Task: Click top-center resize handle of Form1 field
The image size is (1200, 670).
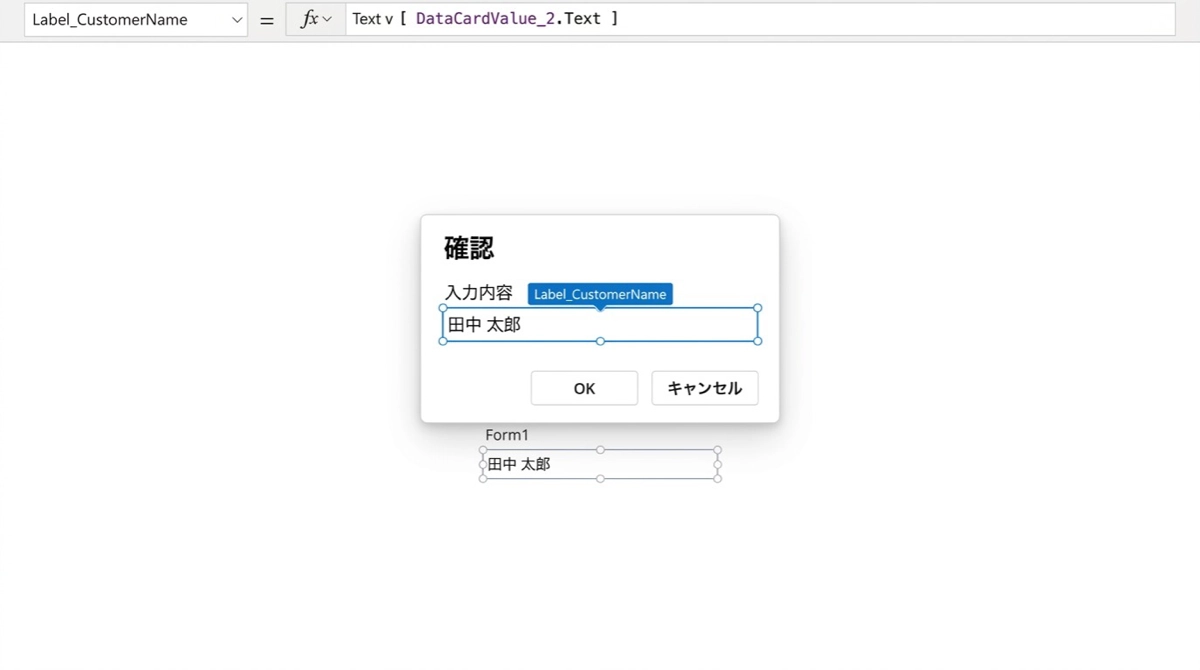Action: click(x=600, y=450)
